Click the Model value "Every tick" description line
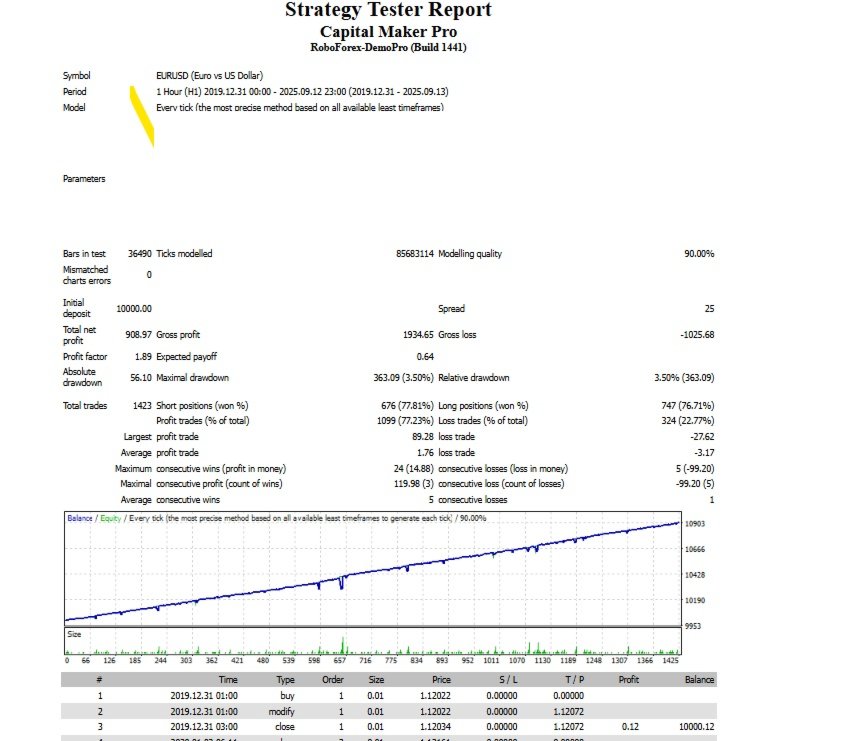Viewport: 861px width, 741px height. click(300, 108)
